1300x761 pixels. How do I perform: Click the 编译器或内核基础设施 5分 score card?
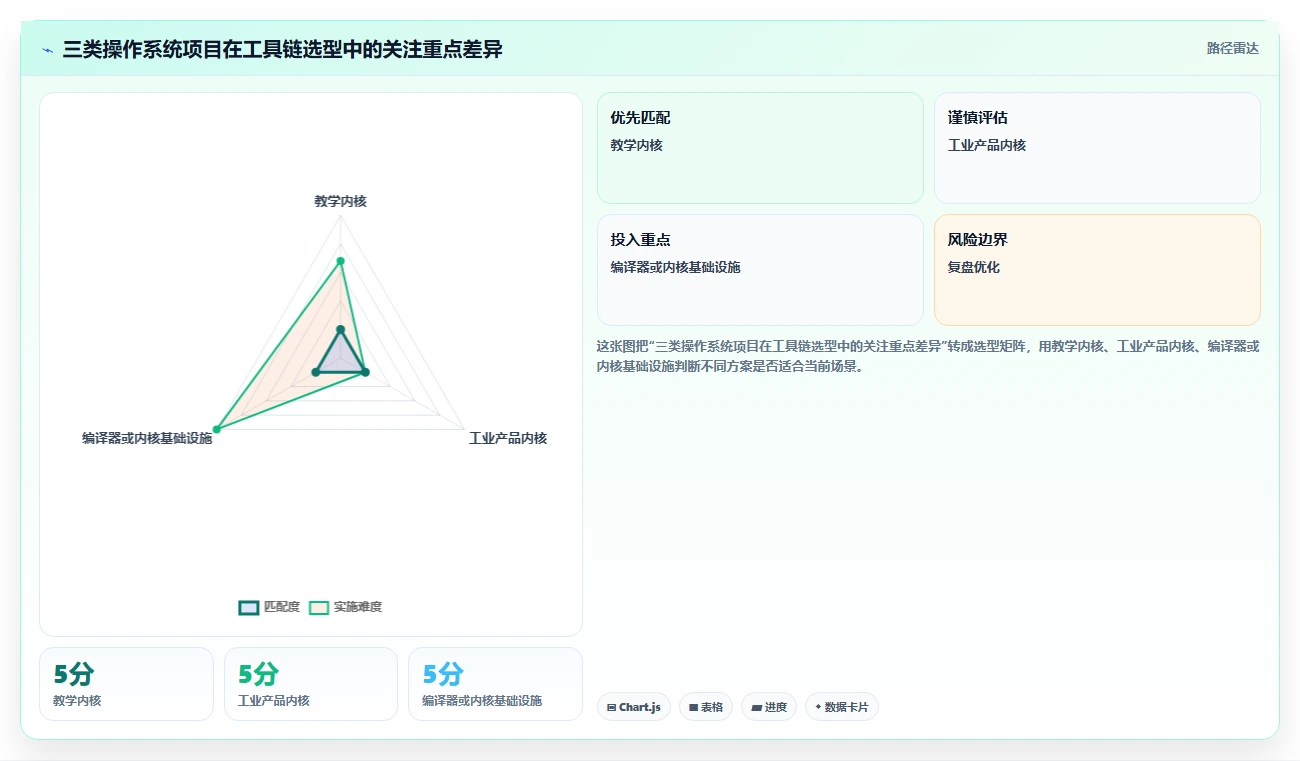click(x=495, y=684)
